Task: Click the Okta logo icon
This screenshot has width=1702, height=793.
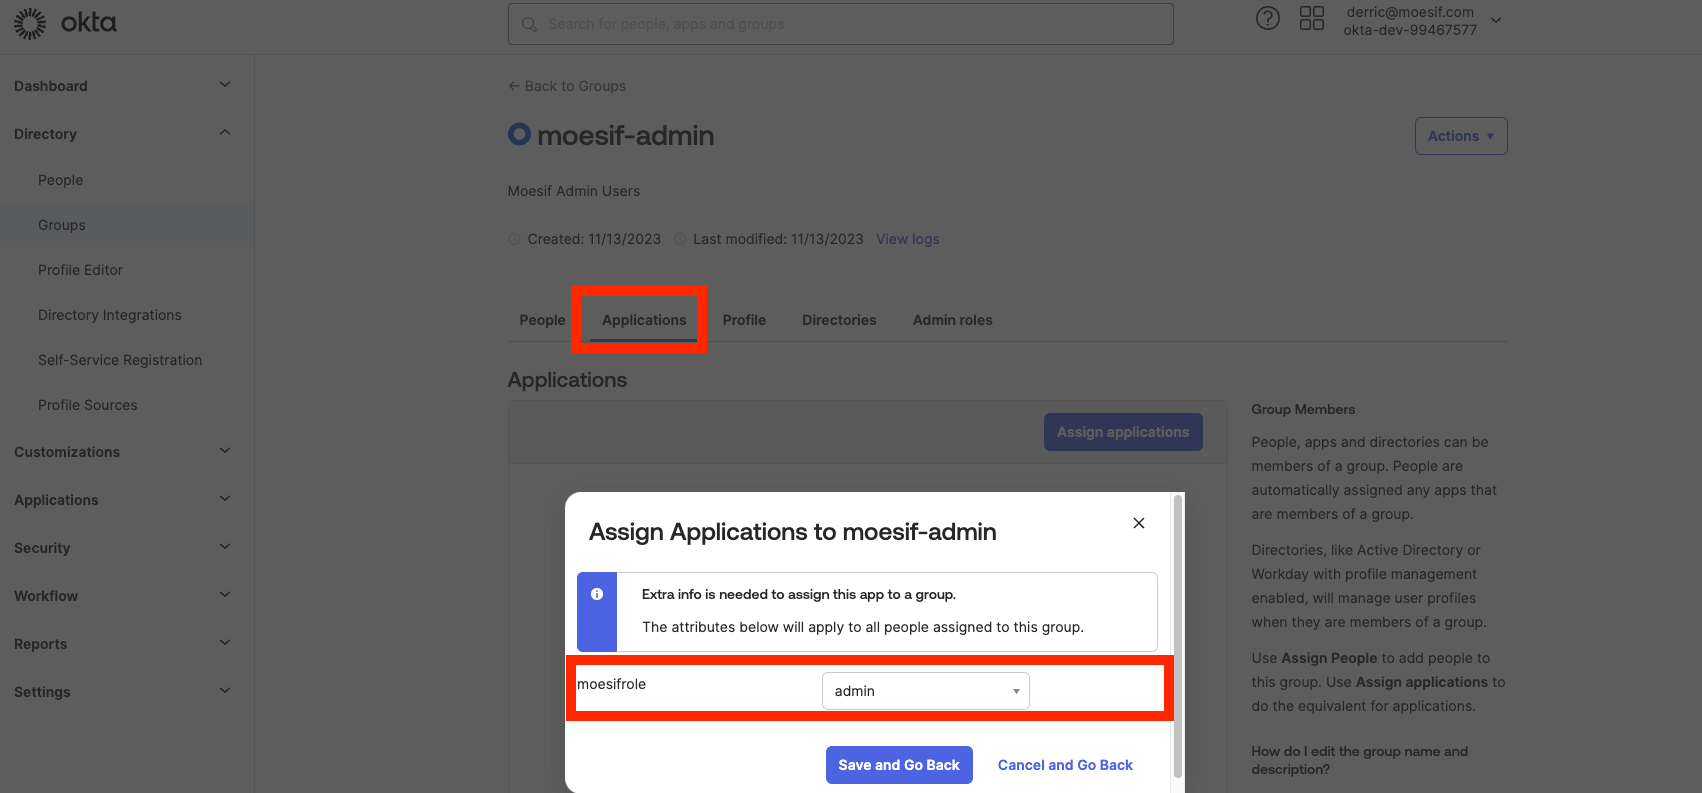Action: click(30, 23)
